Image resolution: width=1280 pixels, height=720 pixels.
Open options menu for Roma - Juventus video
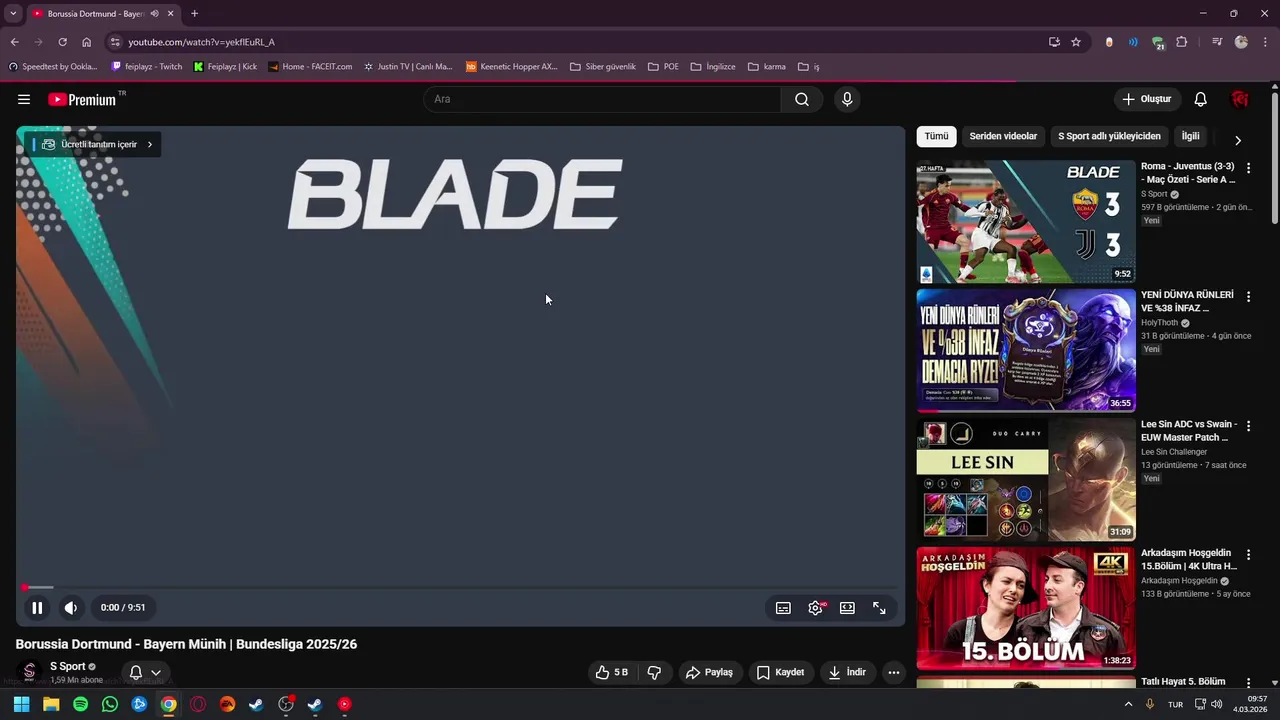click(1248, 168)
